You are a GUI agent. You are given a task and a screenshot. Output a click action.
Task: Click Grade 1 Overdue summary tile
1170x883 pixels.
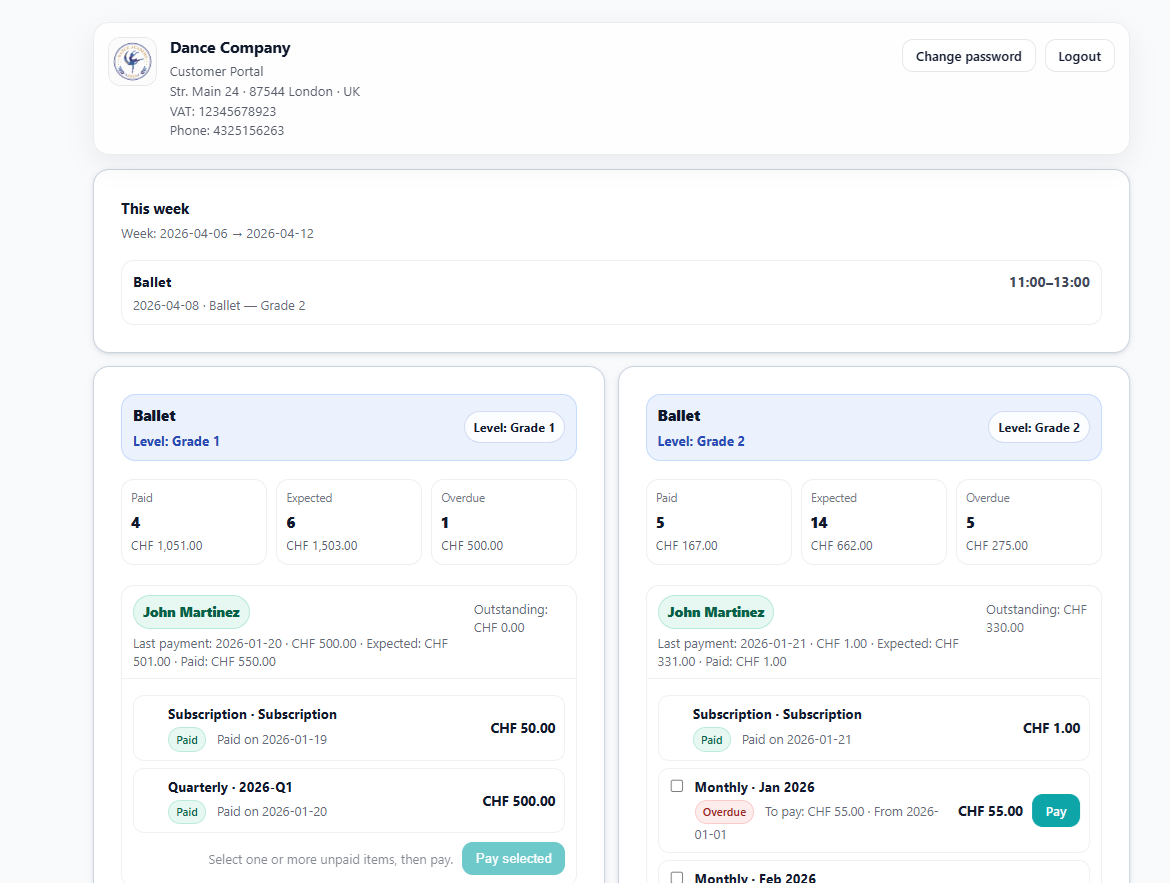point(503,522)
